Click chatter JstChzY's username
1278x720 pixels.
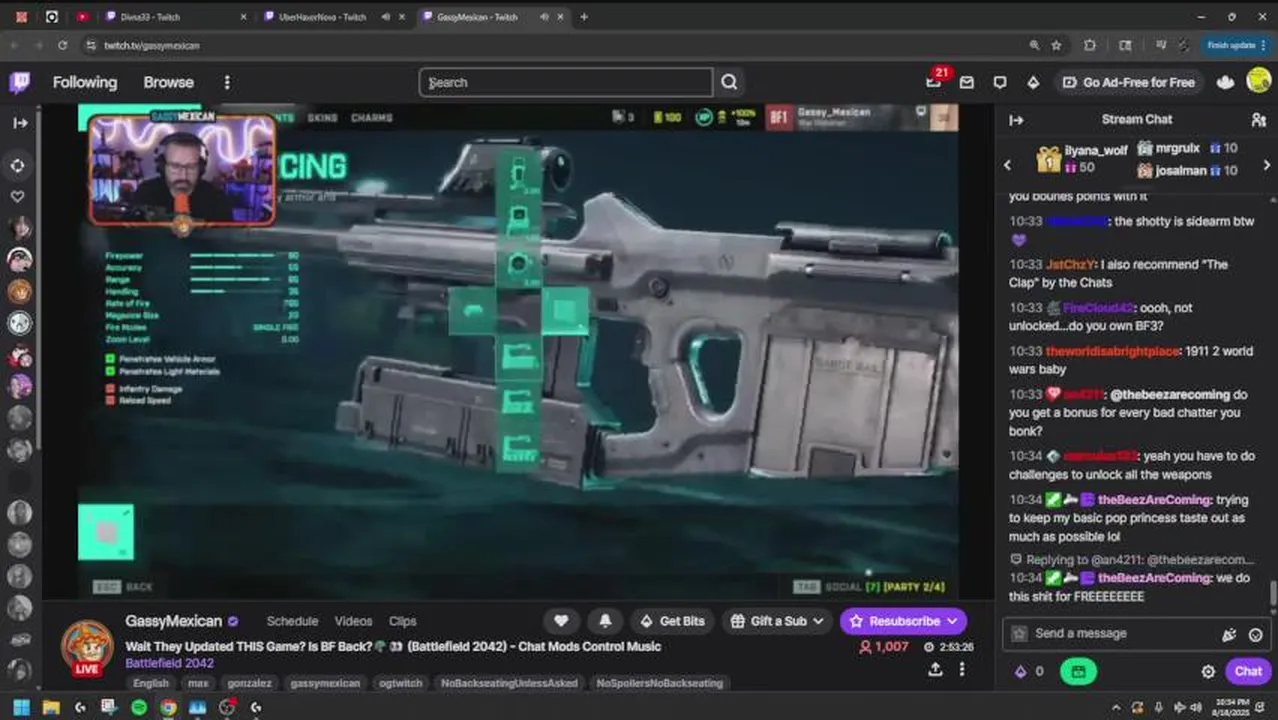click(x=1071, y=265)
